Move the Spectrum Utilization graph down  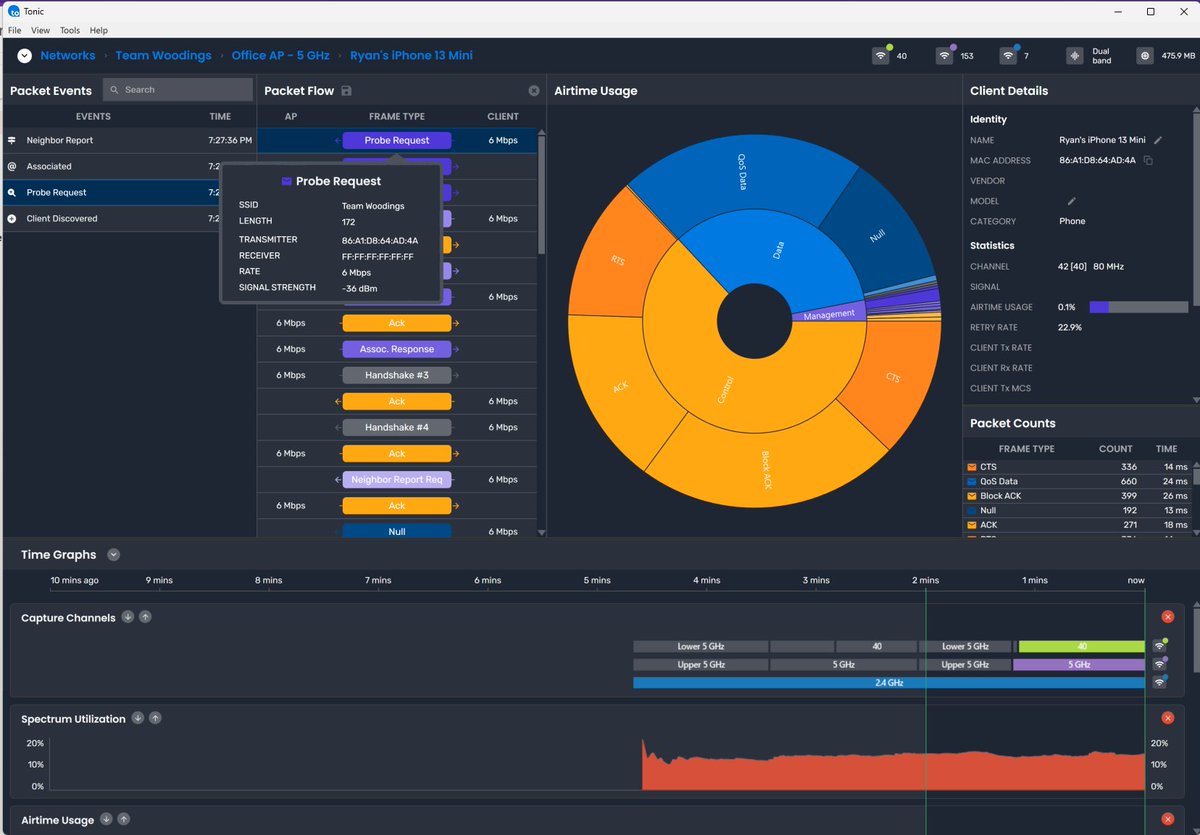coord(138,718)
